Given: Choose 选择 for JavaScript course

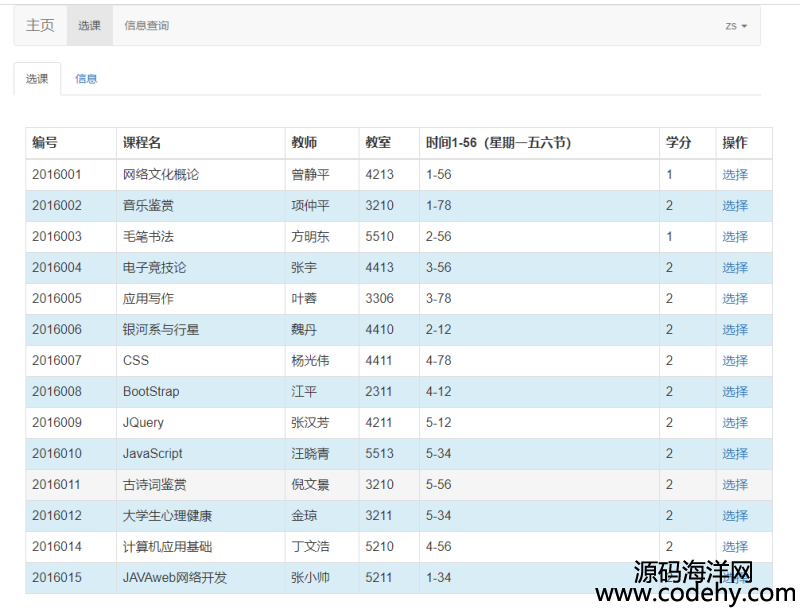Looking at the screenshot, I should [735, 454].
